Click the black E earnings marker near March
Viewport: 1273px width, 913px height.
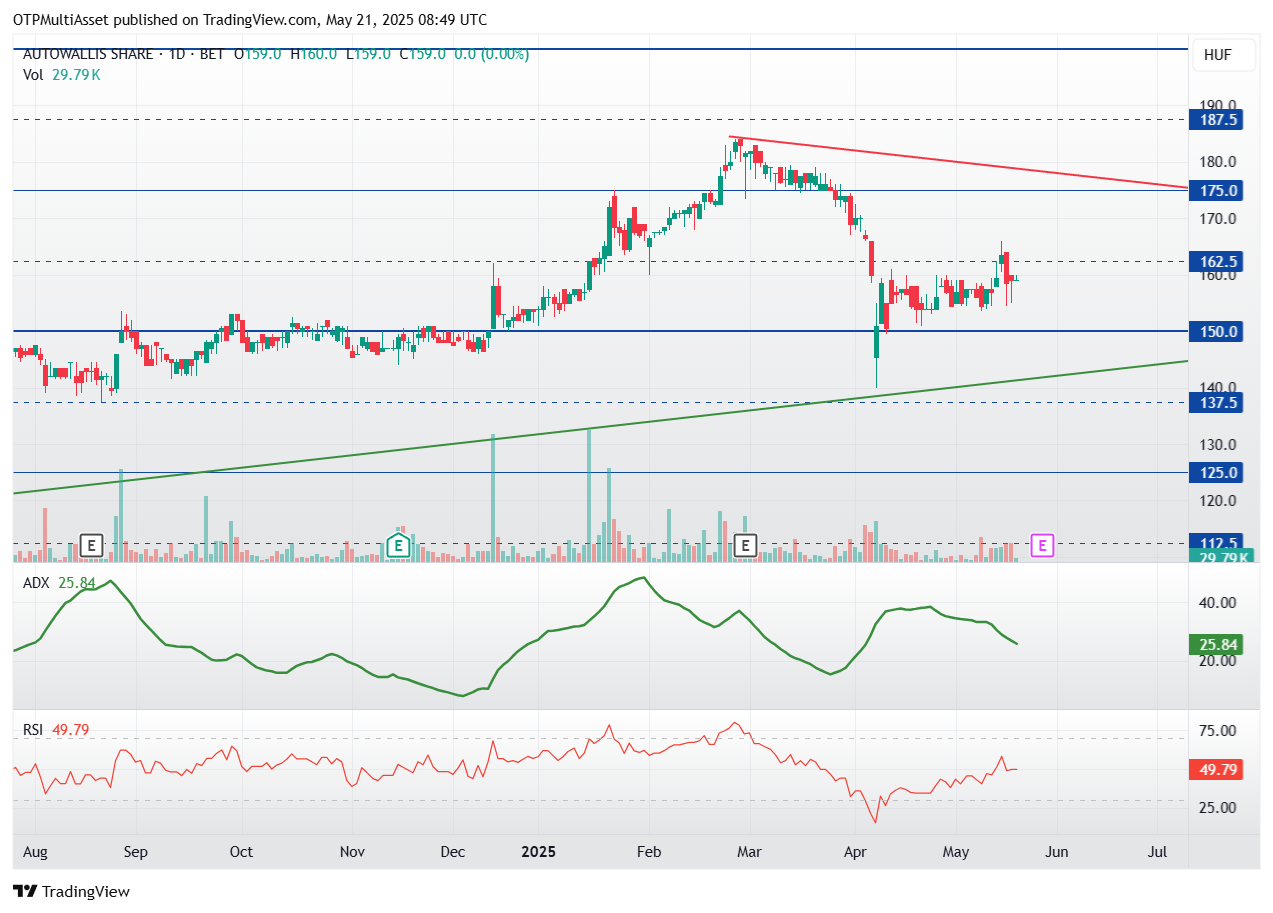745,546
